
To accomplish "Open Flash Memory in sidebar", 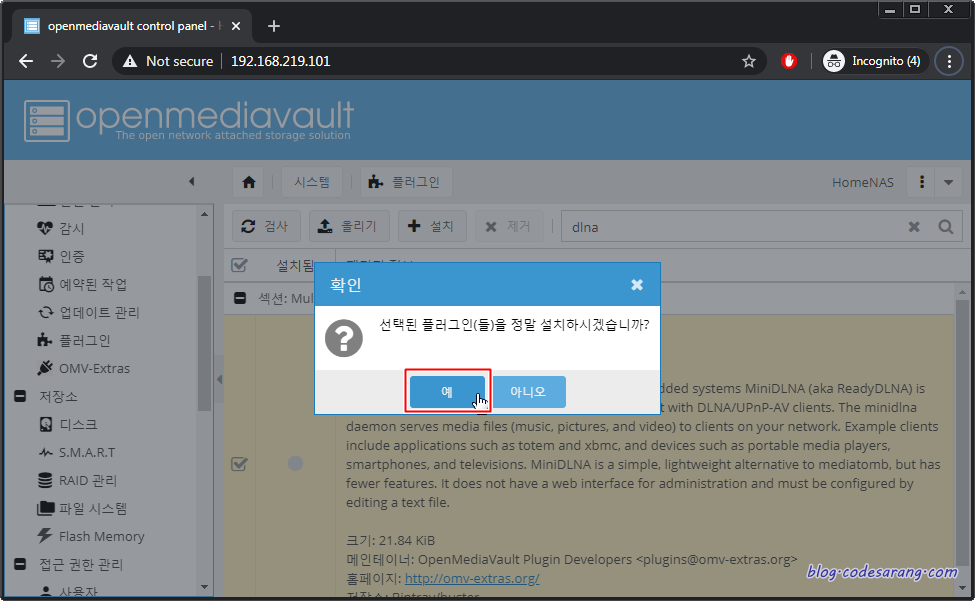I will coord(91,536).
